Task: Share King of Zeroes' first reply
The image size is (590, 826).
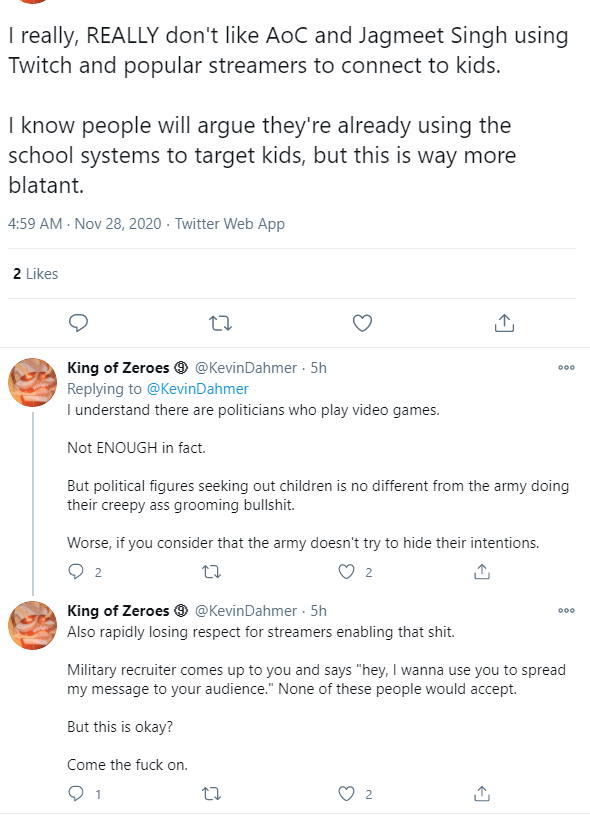Action: tap(481, 571)
